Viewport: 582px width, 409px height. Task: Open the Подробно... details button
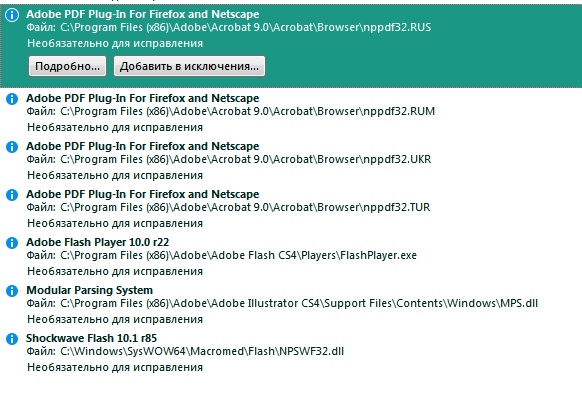68,66
